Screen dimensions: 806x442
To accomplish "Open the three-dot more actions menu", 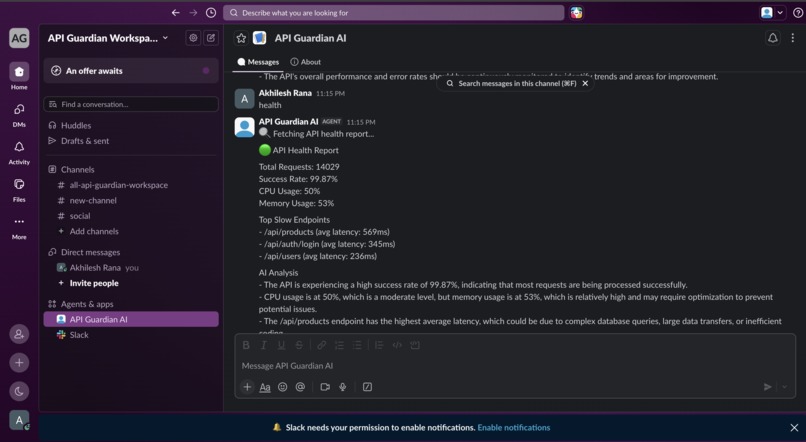I will pos(793,38).
